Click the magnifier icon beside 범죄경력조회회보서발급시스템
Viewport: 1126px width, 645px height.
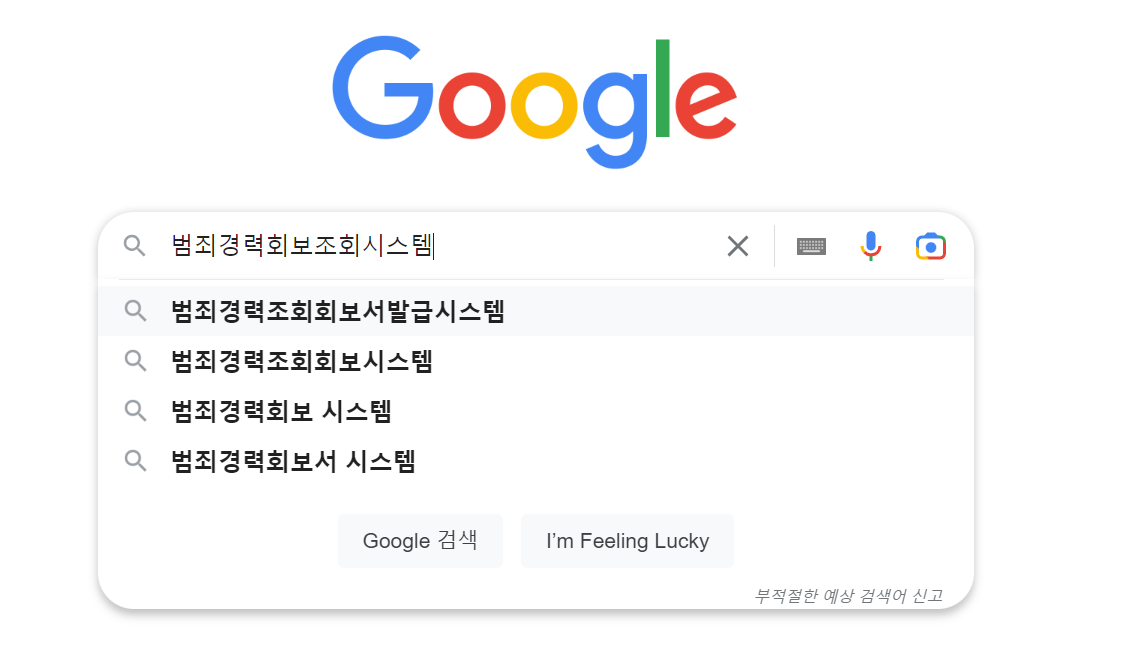135,311
